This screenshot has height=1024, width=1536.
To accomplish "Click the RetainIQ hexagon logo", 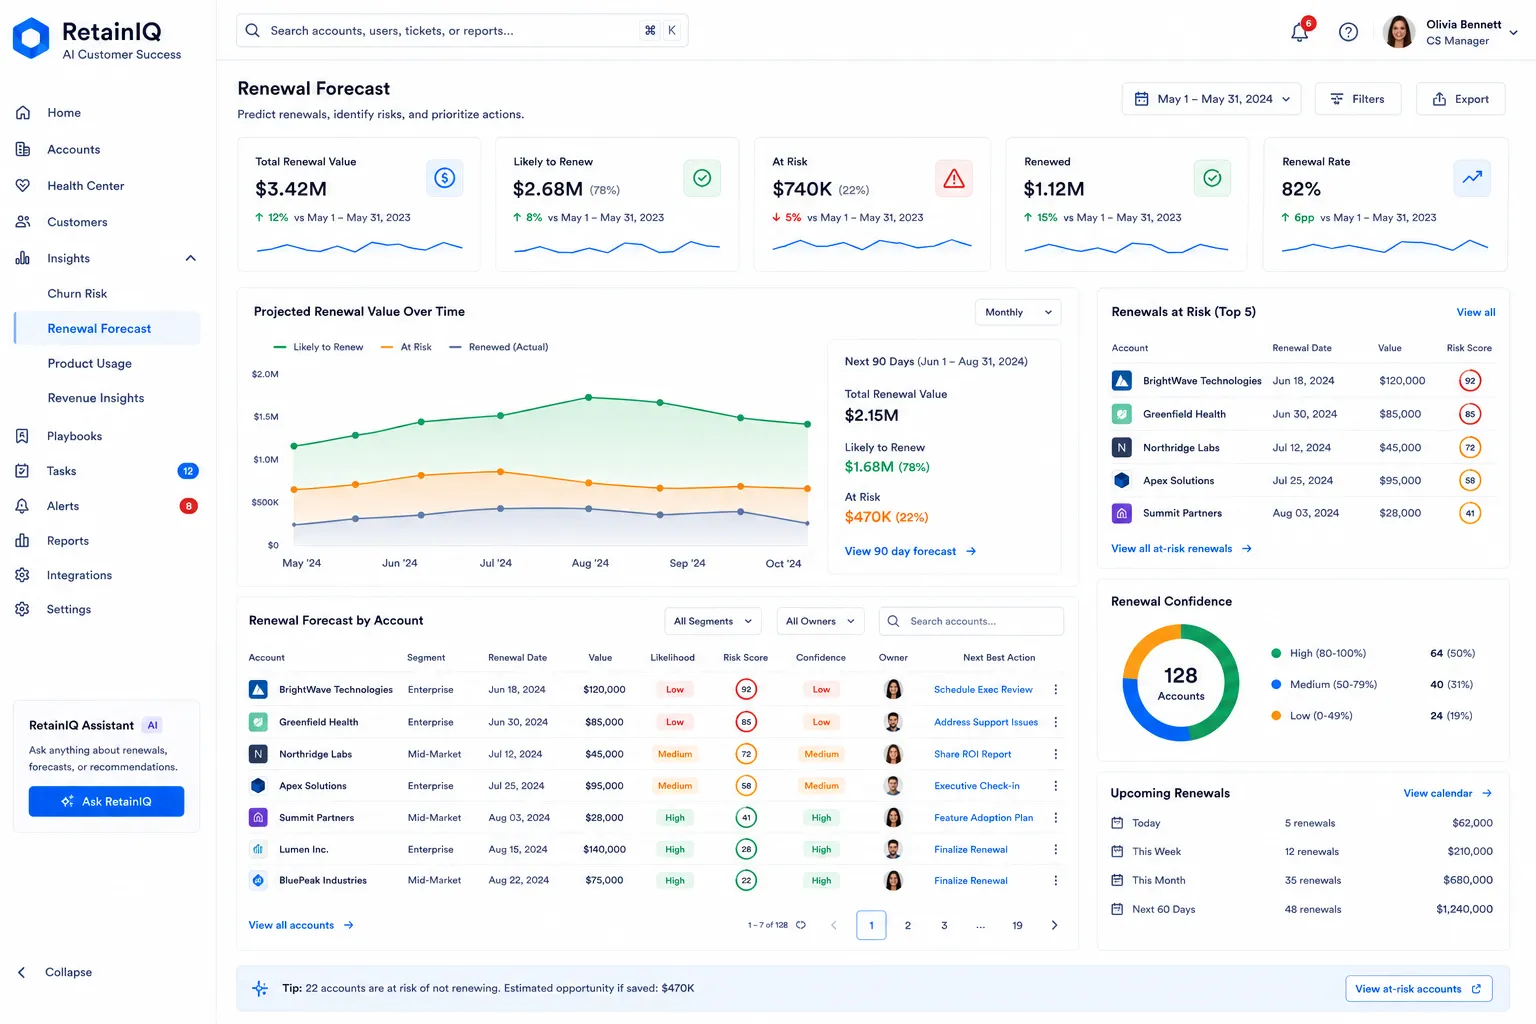I will [x=31, y=38].
